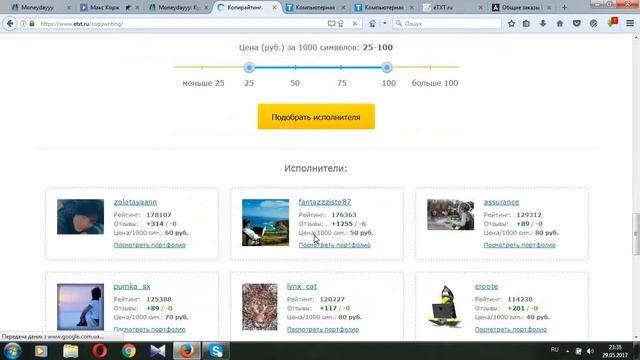Click the reader view icon in the address bar
This screenshot has width=640, height=360.
click(x=331, y=24)
